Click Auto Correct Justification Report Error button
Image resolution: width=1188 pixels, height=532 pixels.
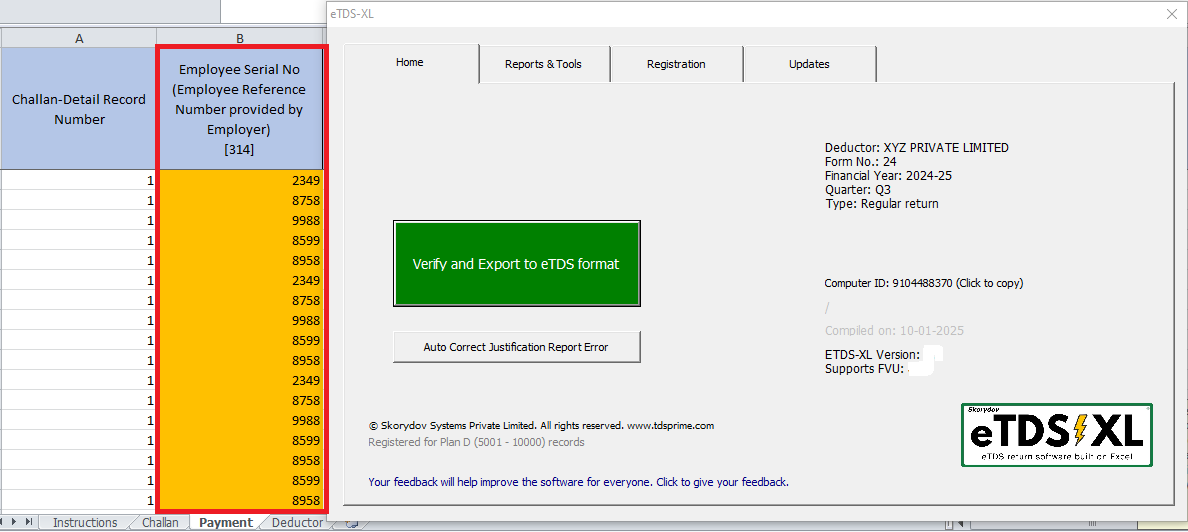point(517,347)
